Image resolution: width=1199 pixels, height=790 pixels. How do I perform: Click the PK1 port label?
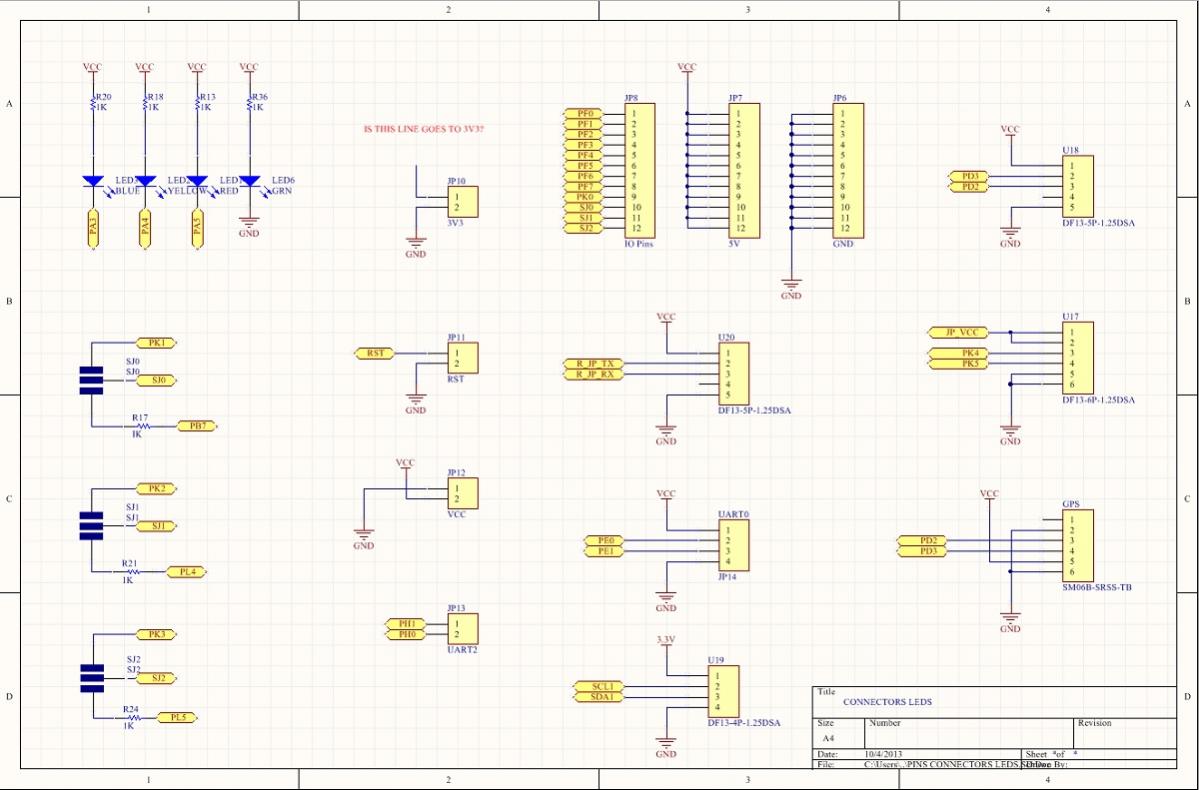pyautogui.click(x=156, y=343)
